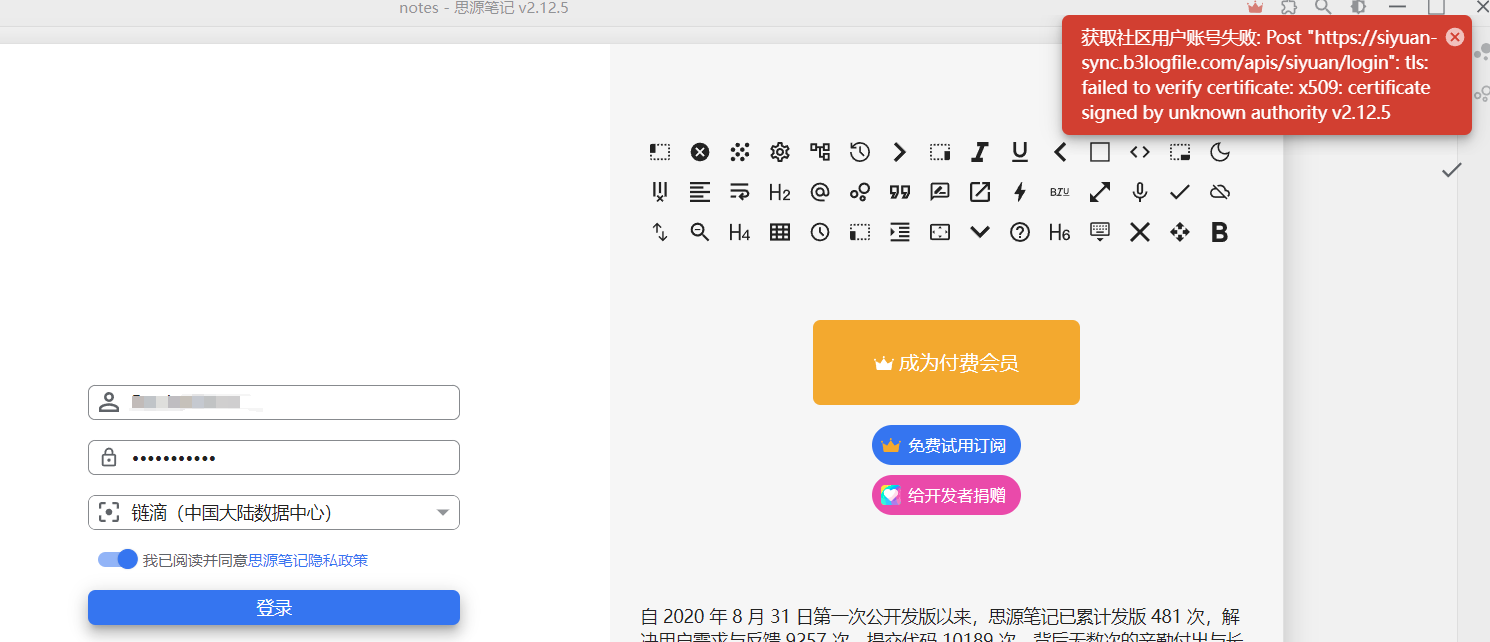The image size is (1490, 642).
Task: Click the down chevron icon
Action: 980,232
